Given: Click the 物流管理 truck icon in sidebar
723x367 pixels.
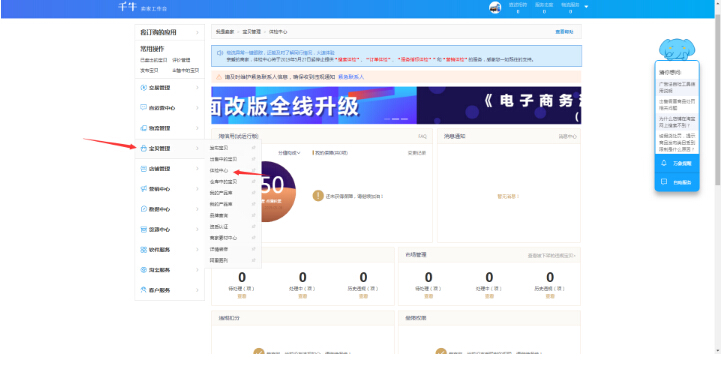Looking at the screenshot, I should (x=143, y=128).
